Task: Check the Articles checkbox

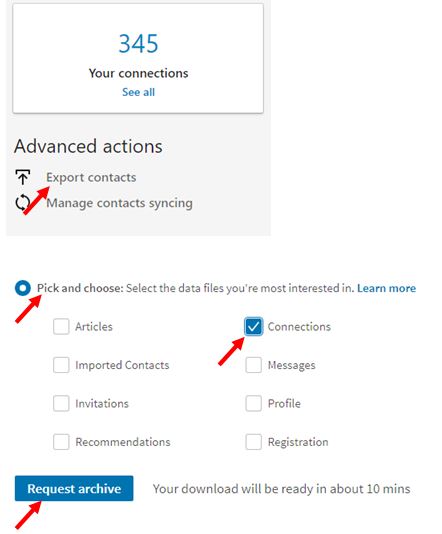Action: 61,327
